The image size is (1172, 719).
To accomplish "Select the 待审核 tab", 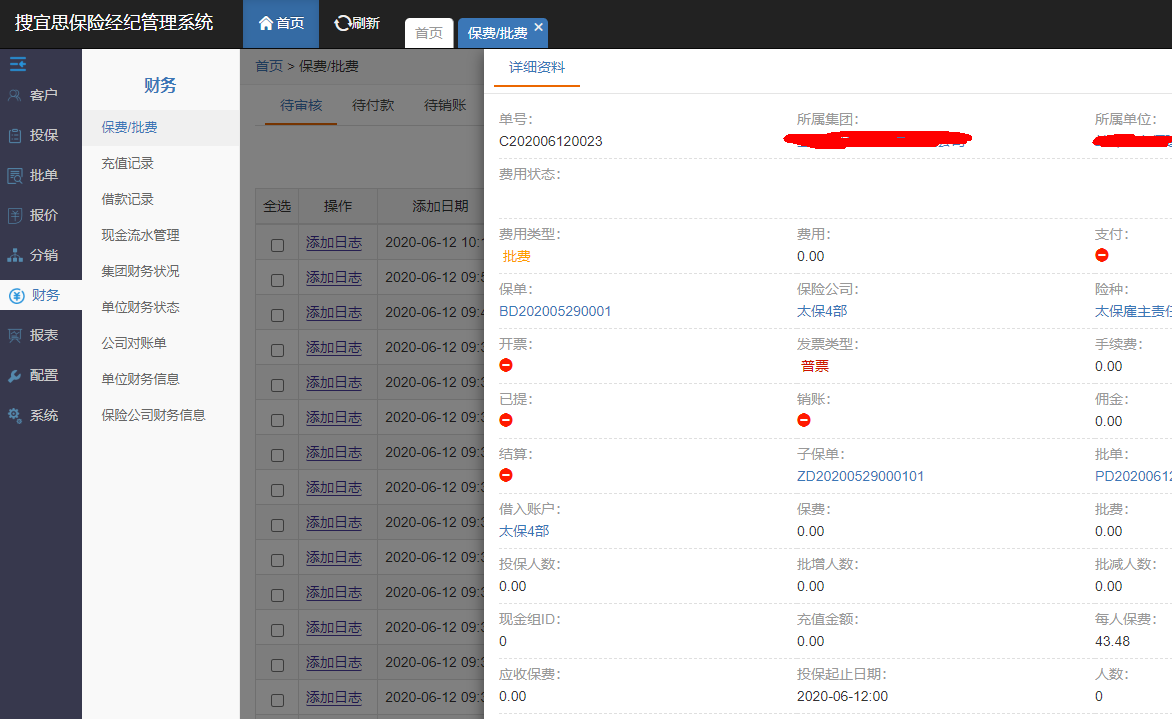I will (x=301, y=105).
